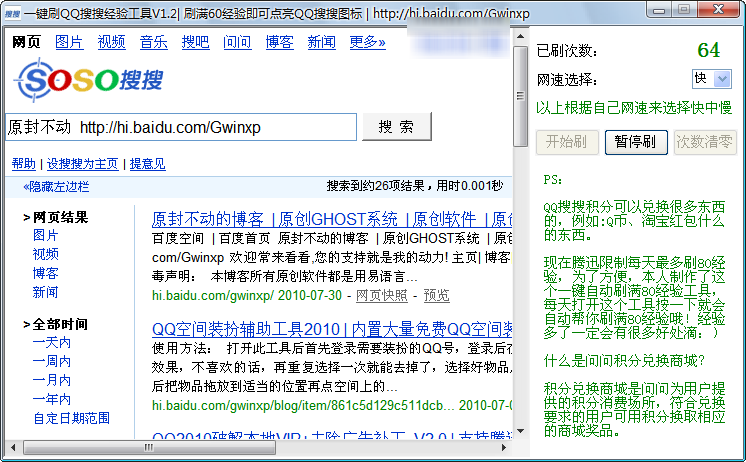Open the 新闻 tab in top navigation
746x462 pixels.
click(321, 42)
